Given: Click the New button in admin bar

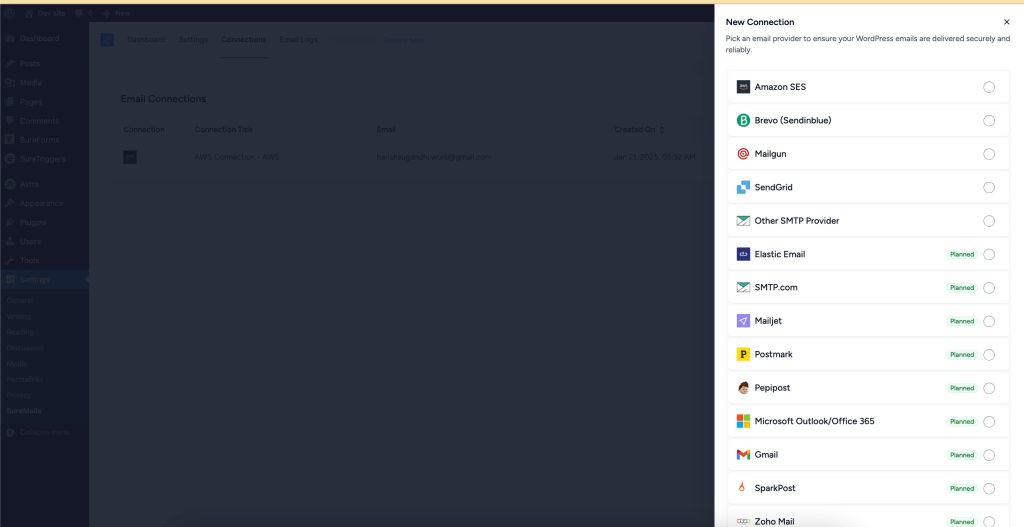Looking at the screenshot, I should 117,13.
